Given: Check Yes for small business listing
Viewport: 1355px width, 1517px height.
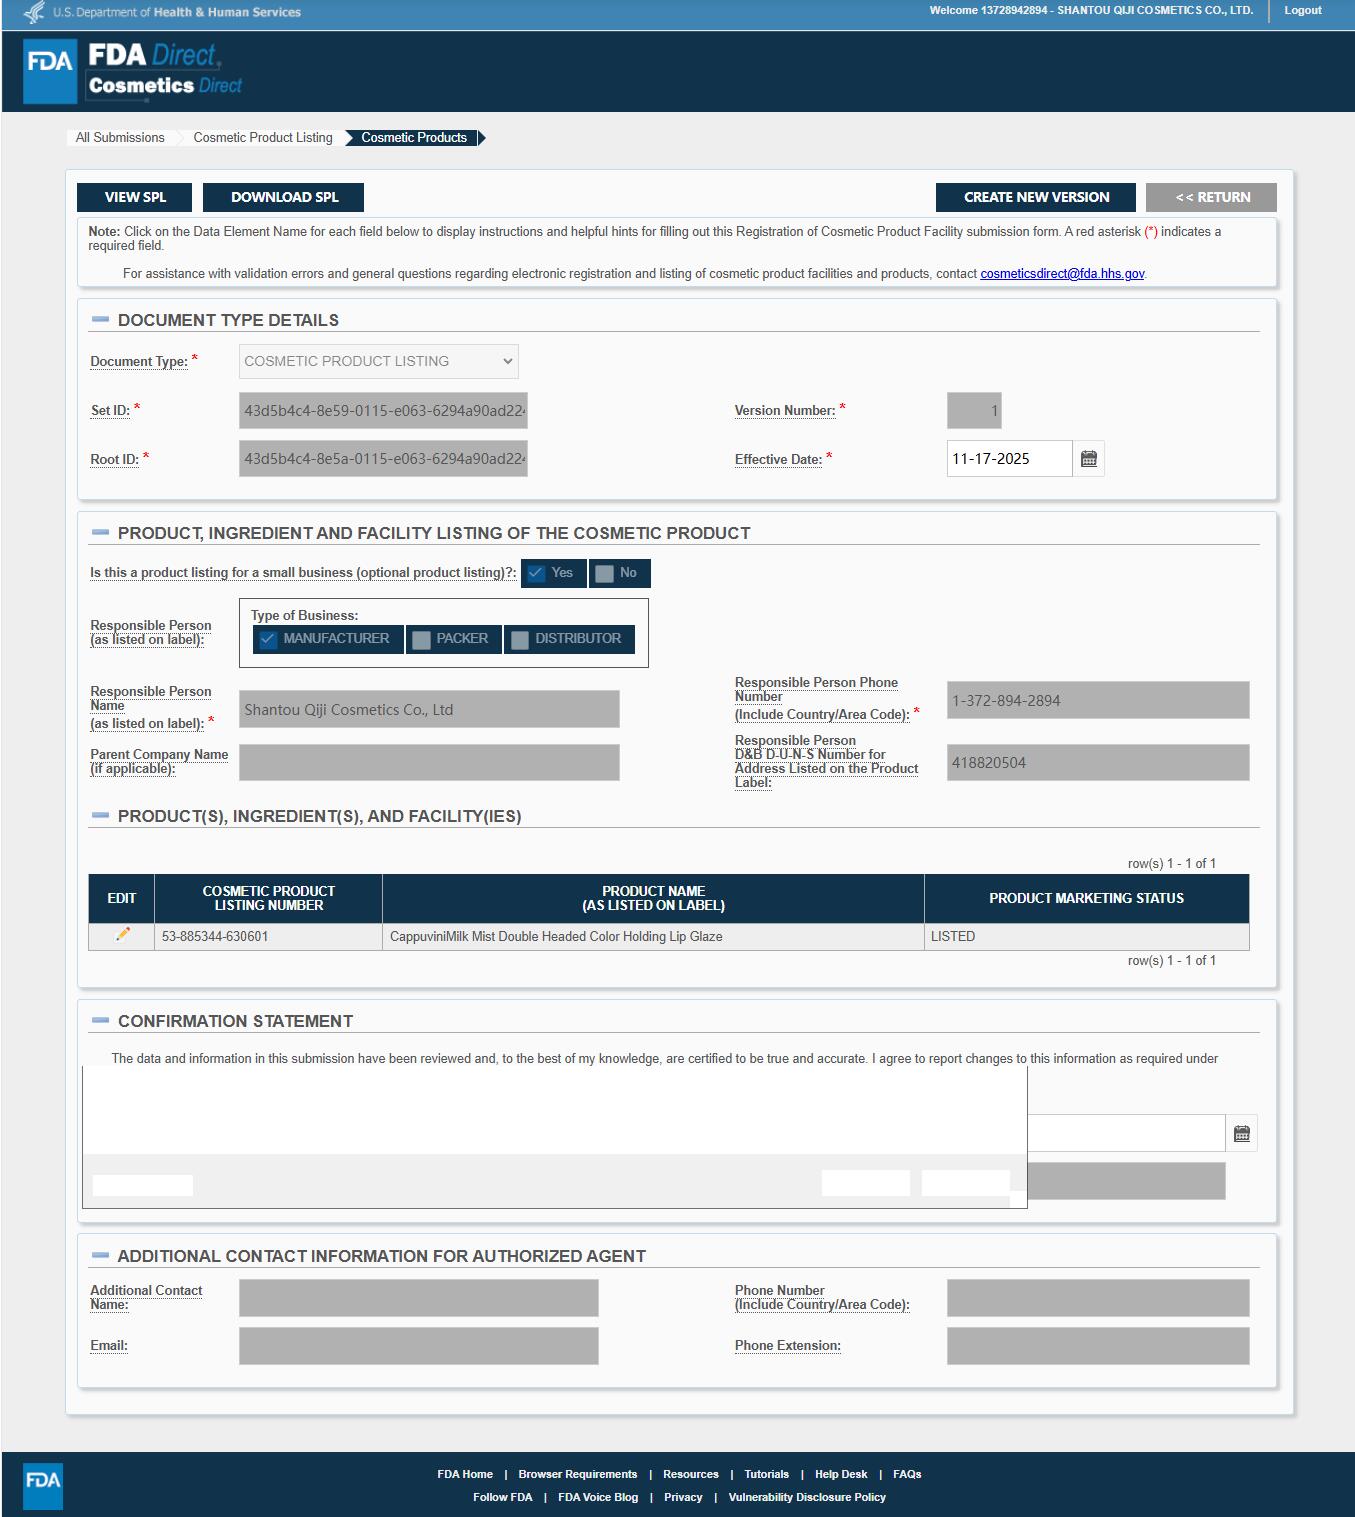Looking at the screenshot, I should (x=537, y=573).
